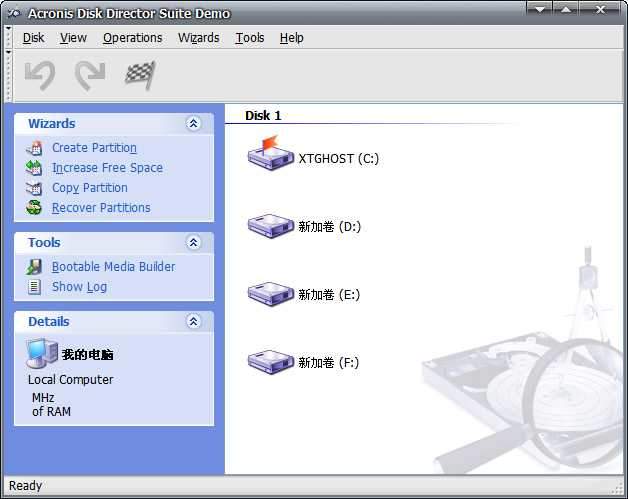Click the Show Log document icon
Screen dimensions: 628x499
(34, 287)
